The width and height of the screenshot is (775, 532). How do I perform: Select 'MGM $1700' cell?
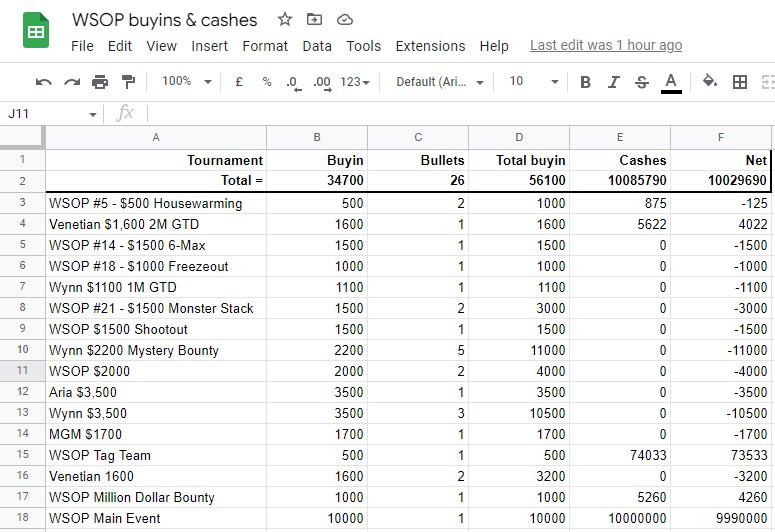[x=156, y=434]
